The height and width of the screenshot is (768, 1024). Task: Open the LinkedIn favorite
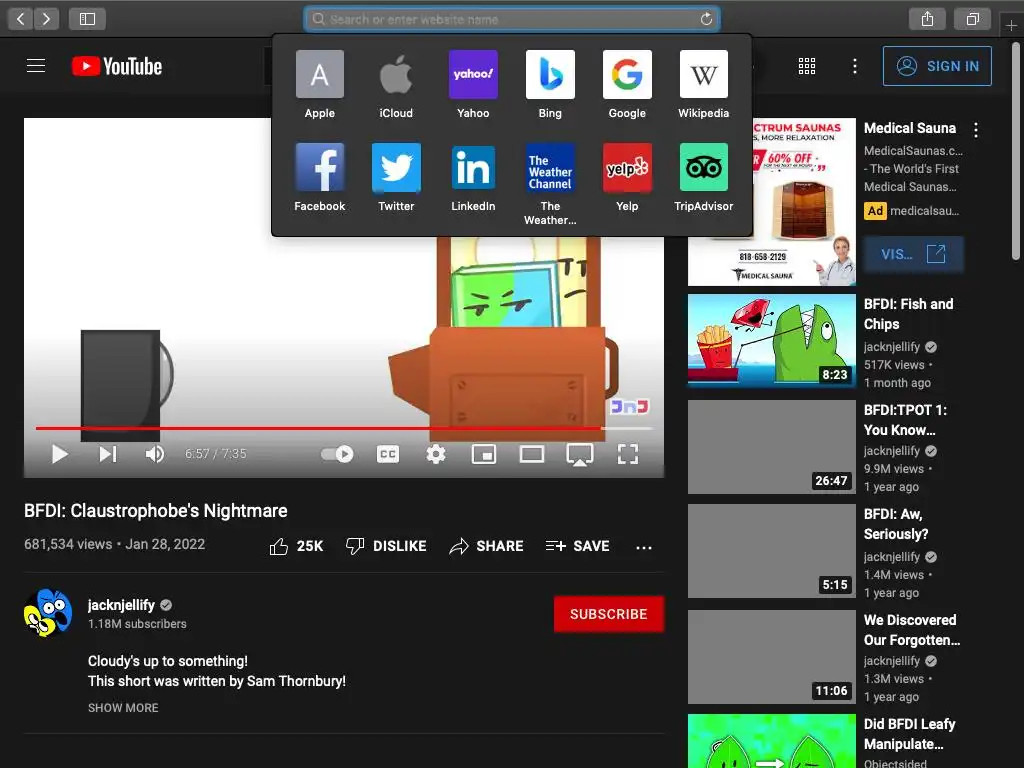[473, 178]
